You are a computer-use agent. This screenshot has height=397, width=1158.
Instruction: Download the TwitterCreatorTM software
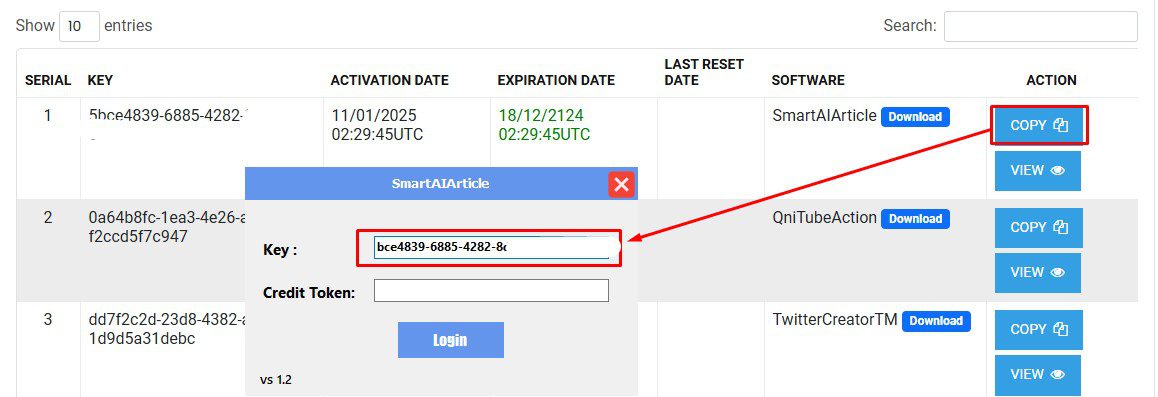(936, 320)
